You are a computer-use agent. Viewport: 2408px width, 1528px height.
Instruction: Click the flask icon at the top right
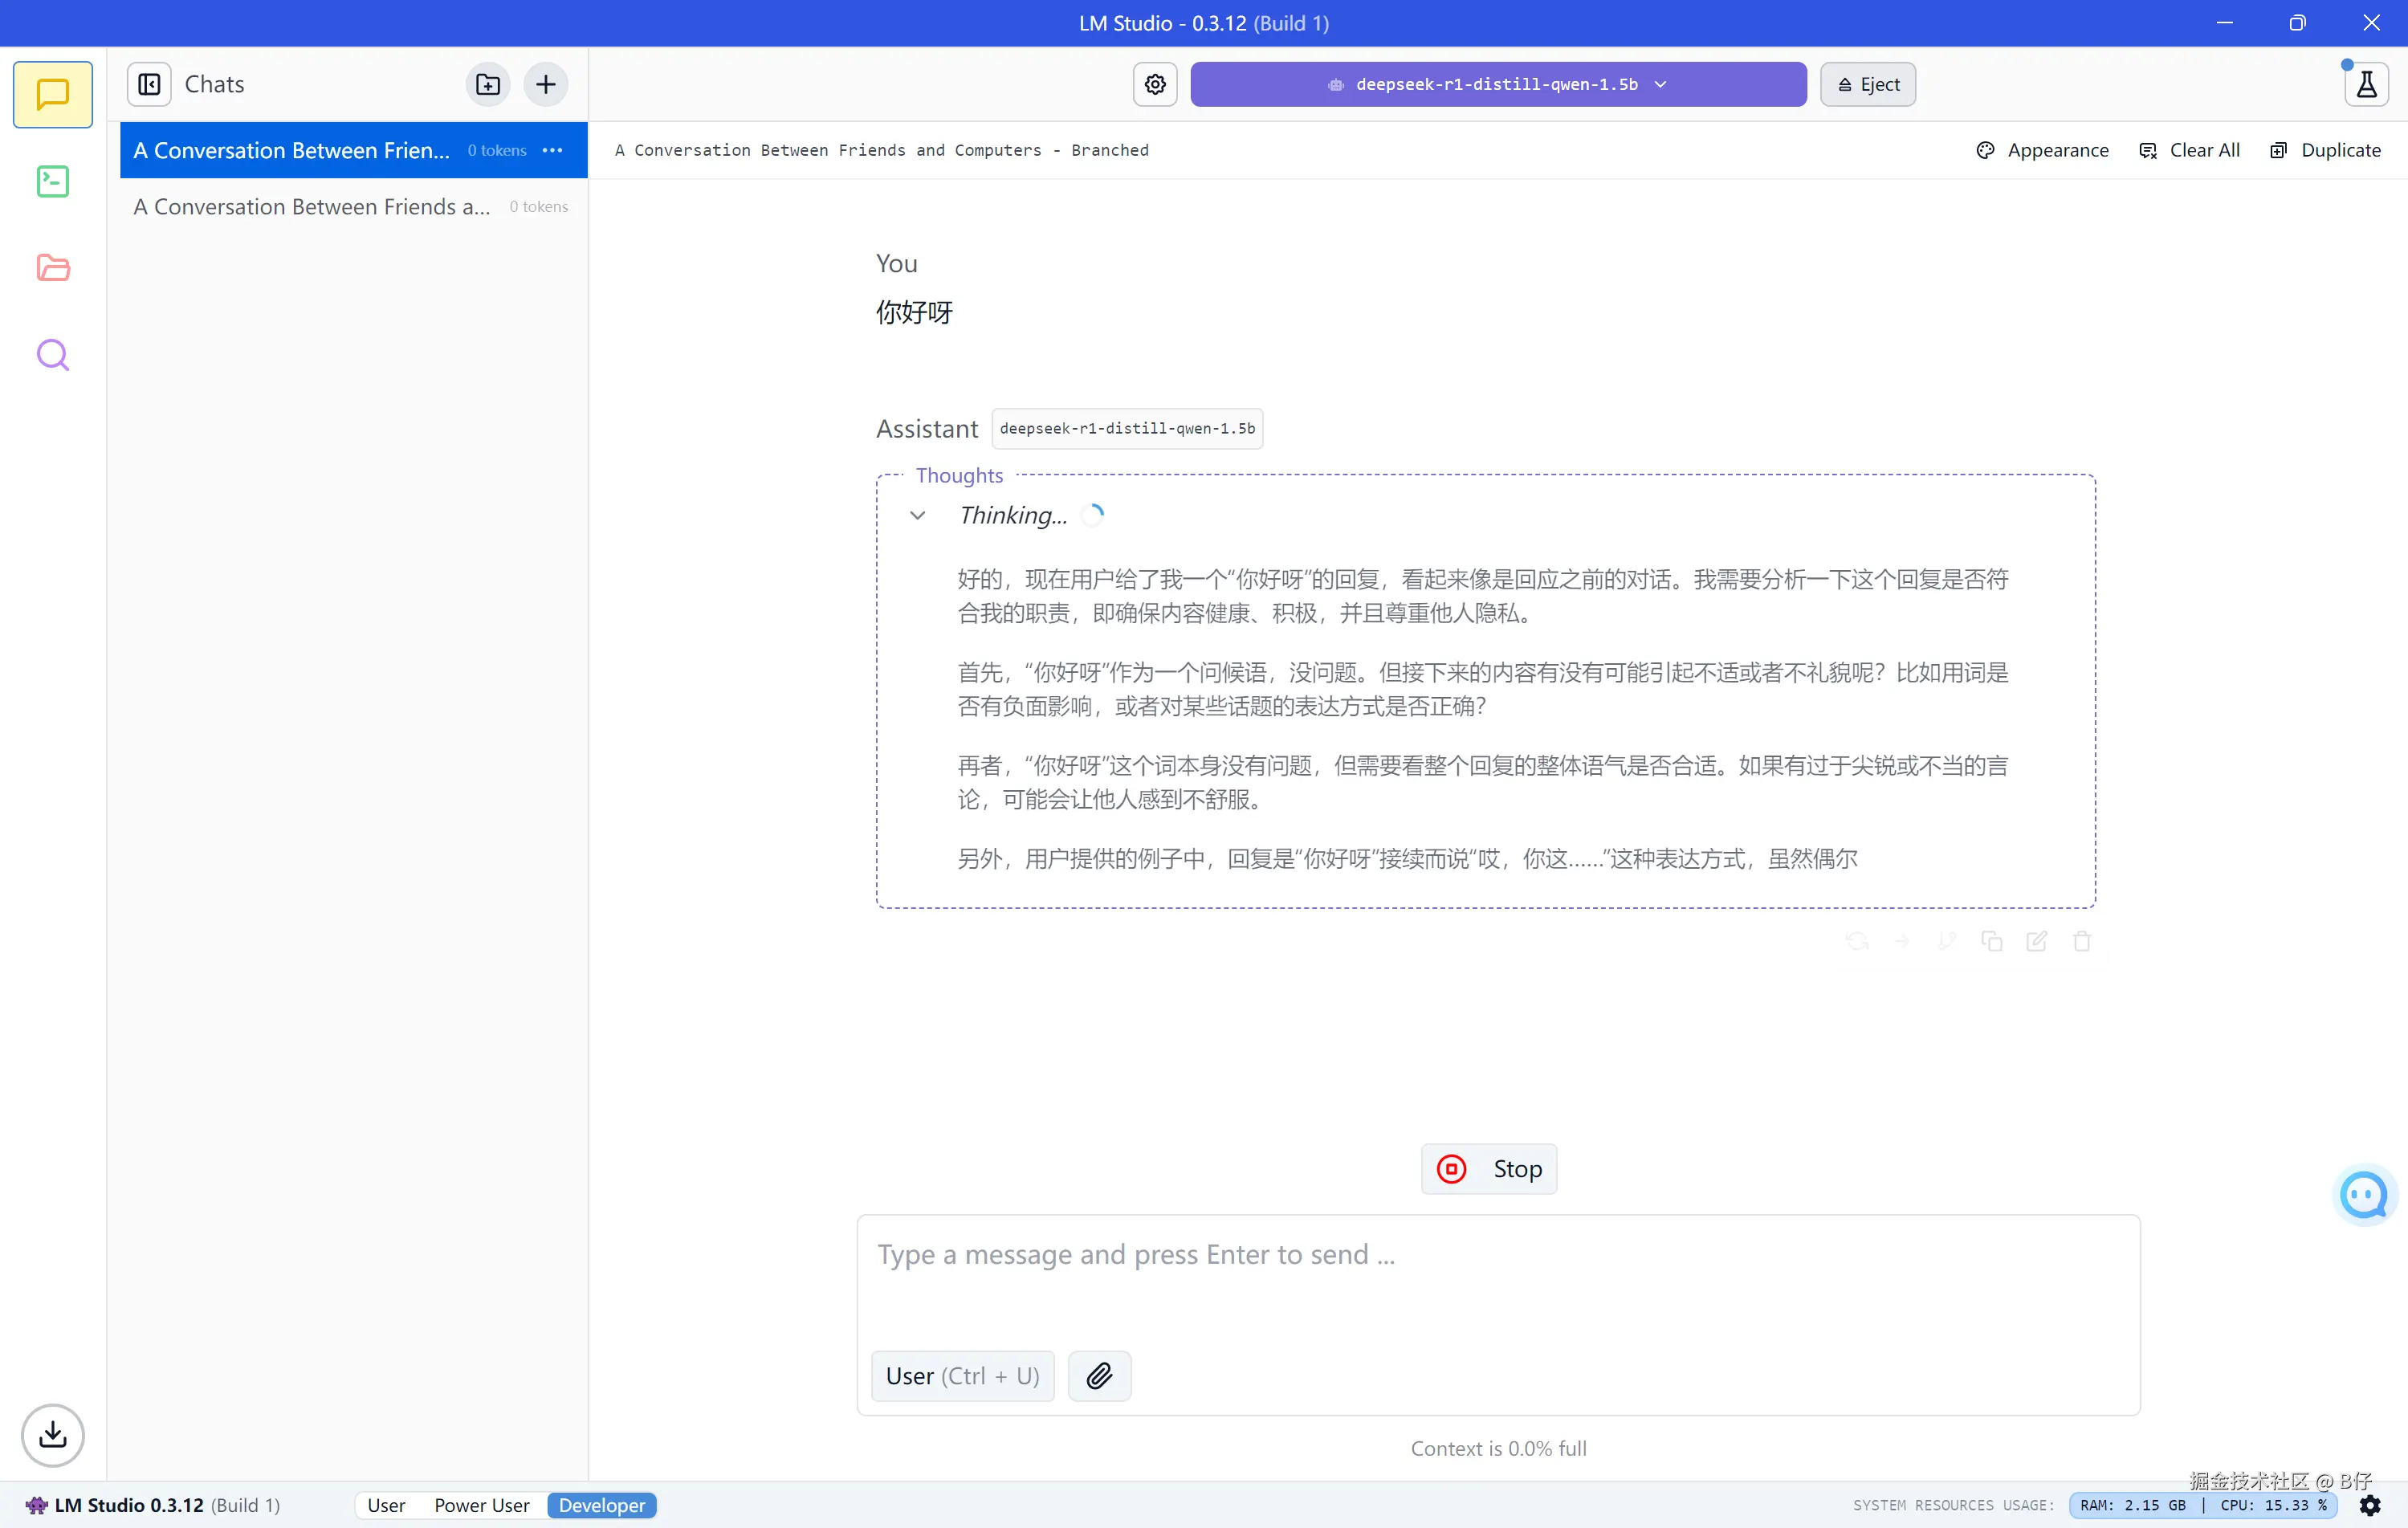(x=2366, y=84)
